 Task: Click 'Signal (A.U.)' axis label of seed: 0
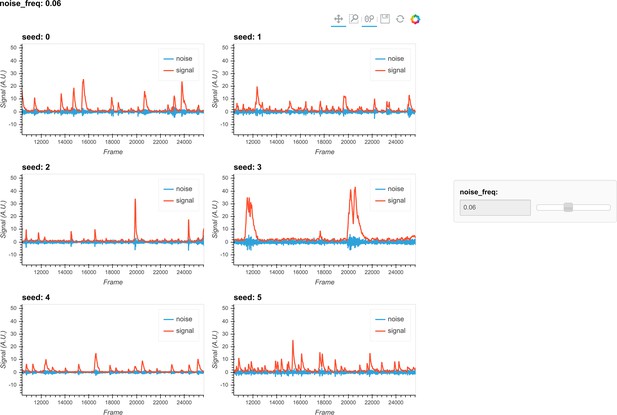4,89
